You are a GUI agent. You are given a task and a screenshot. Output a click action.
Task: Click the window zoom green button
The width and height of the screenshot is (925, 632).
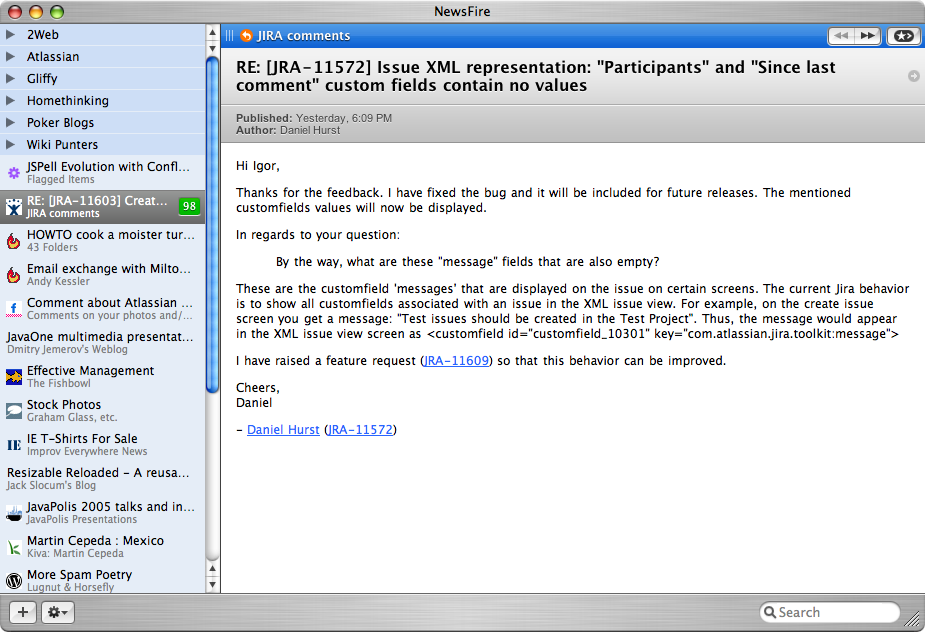point(57,11)
